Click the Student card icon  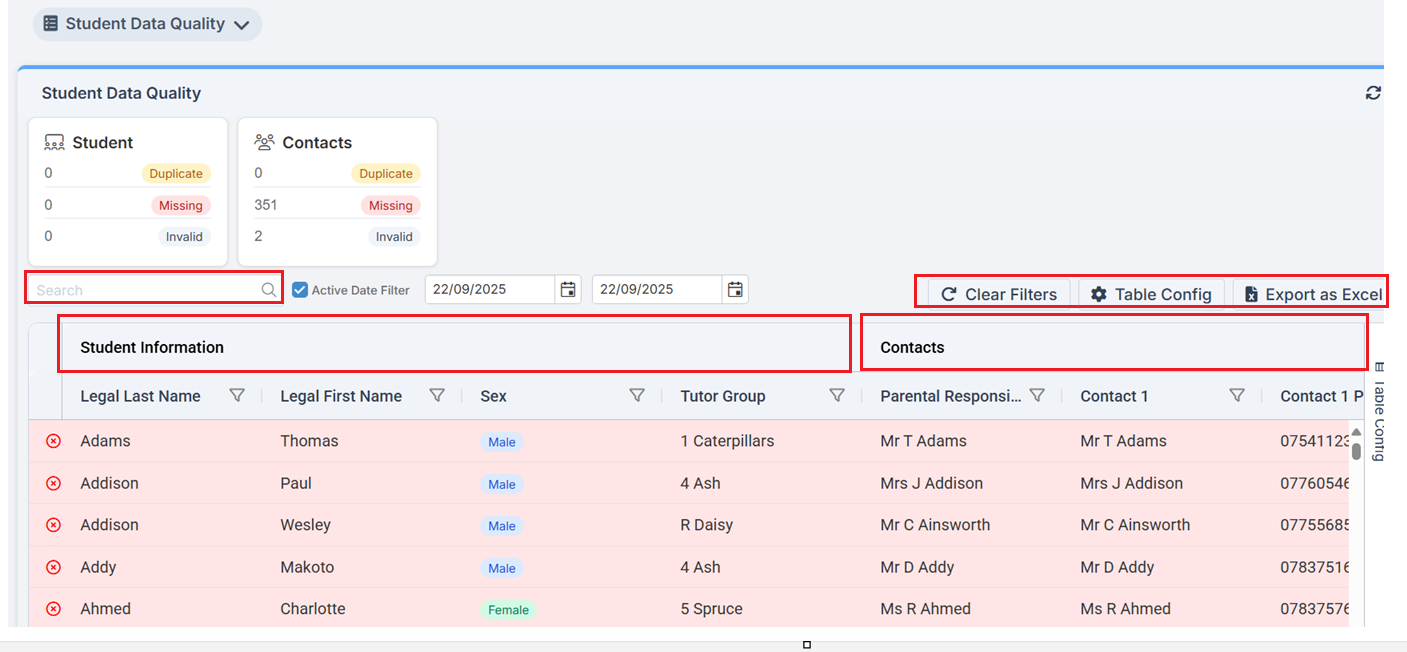point(54,142)
